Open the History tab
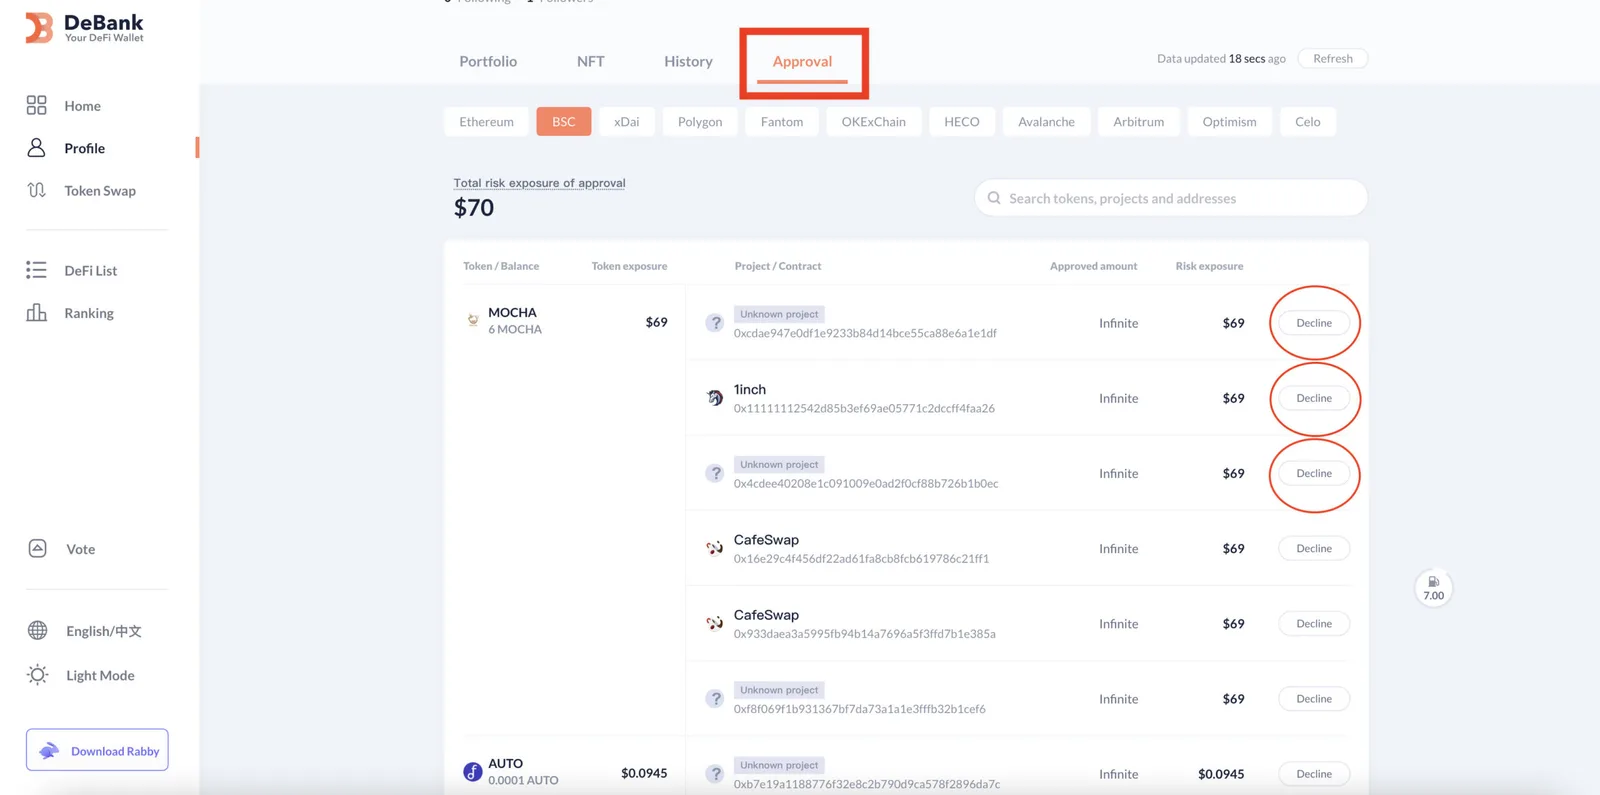This screenshot has width=1600, height=795. click(x=688, y=61)
